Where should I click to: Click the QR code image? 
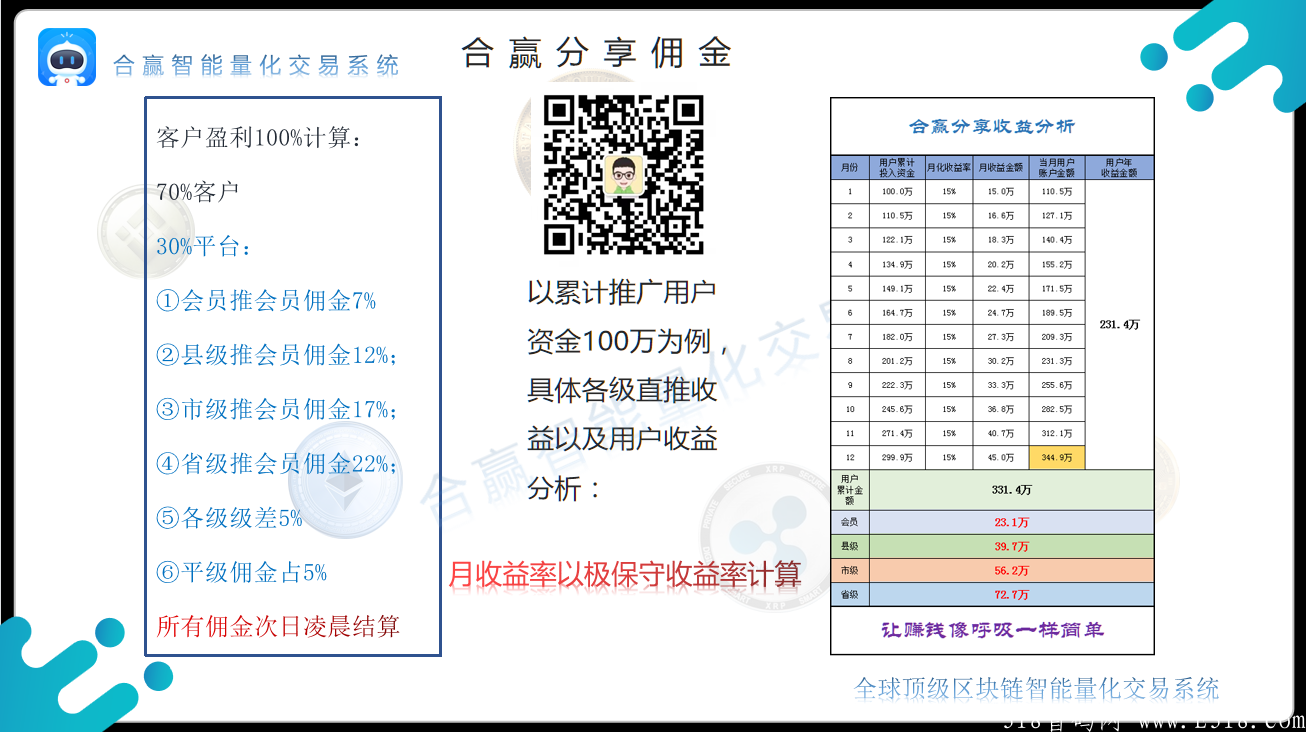click(x=623, y=175)
